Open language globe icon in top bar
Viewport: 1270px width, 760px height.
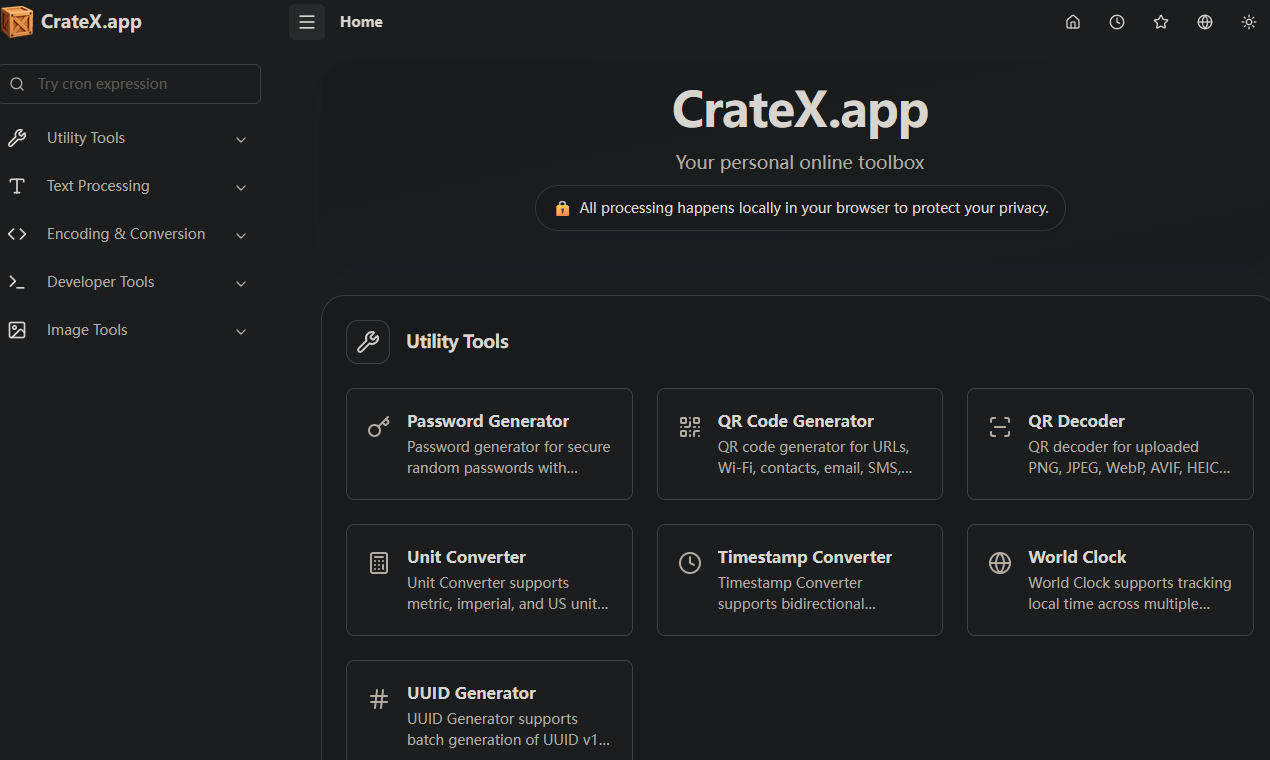pyautogui.click(x=1205, y=22)
